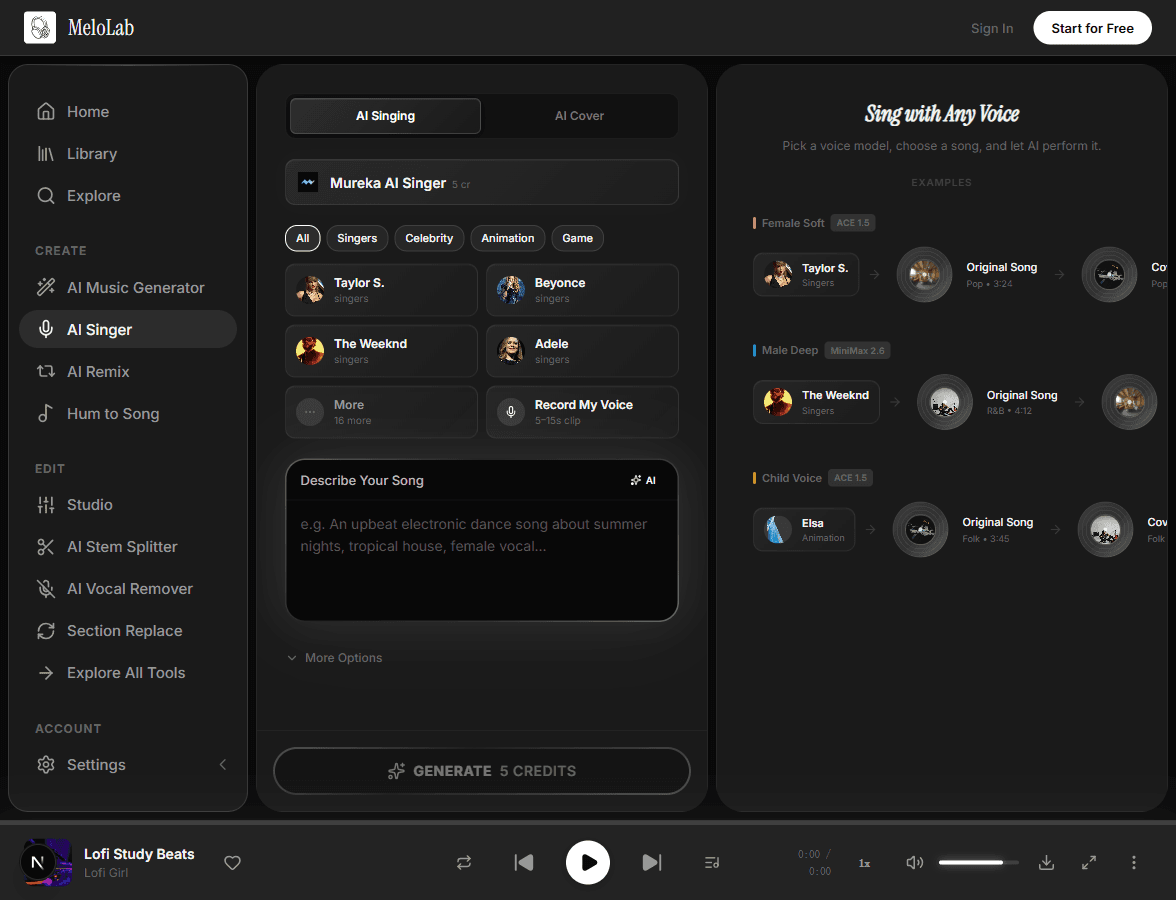Switch to AI Cover tab
The width and height of the screenshot is (1176, 900).
tap(579, 116)
